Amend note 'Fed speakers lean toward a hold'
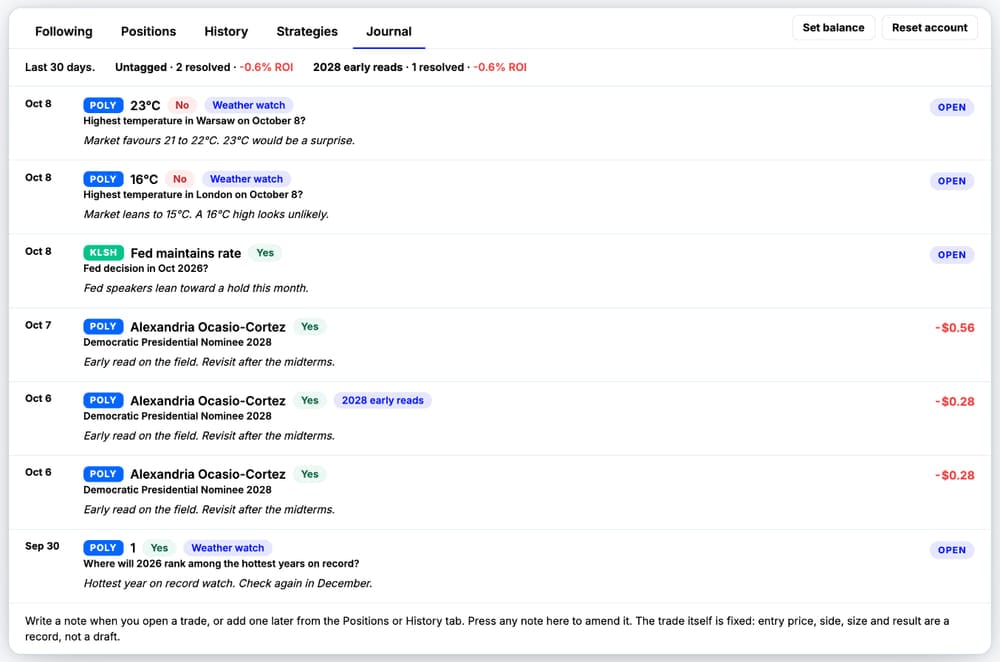 [x=196, y=288]
